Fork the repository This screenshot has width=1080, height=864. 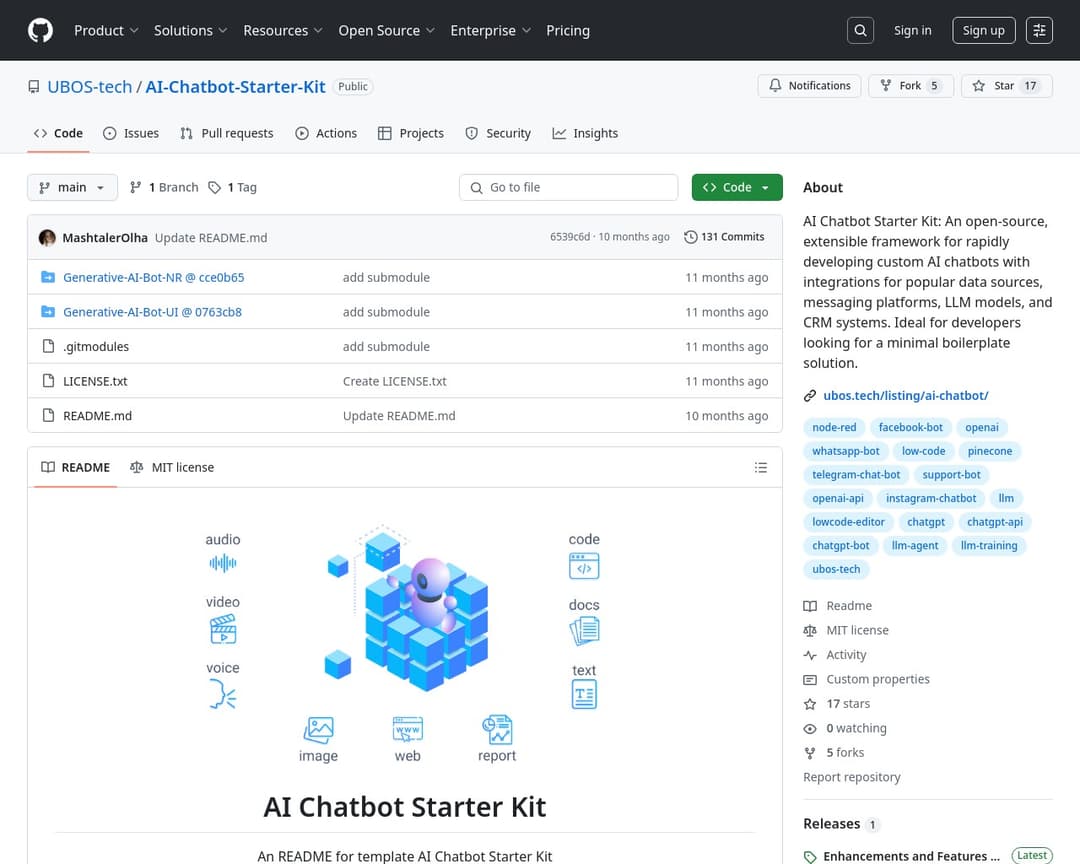pyautogui.click(x=911, y=86)
